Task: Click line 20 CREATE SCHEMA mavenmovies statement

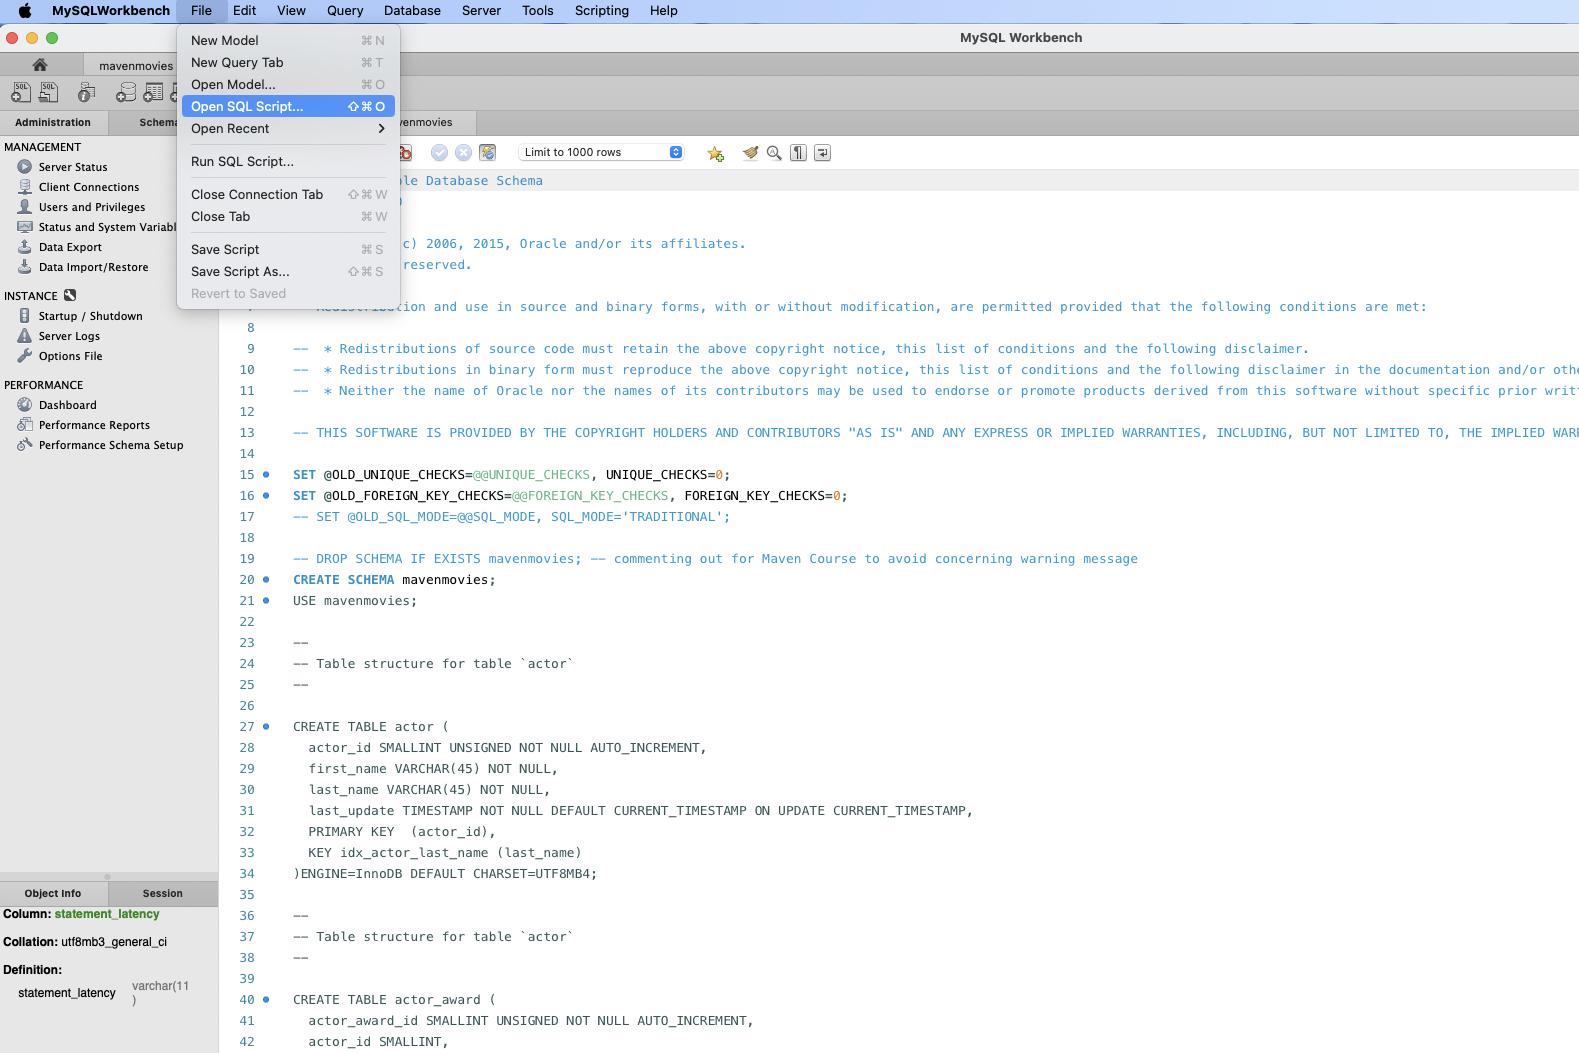Action: 394,580
